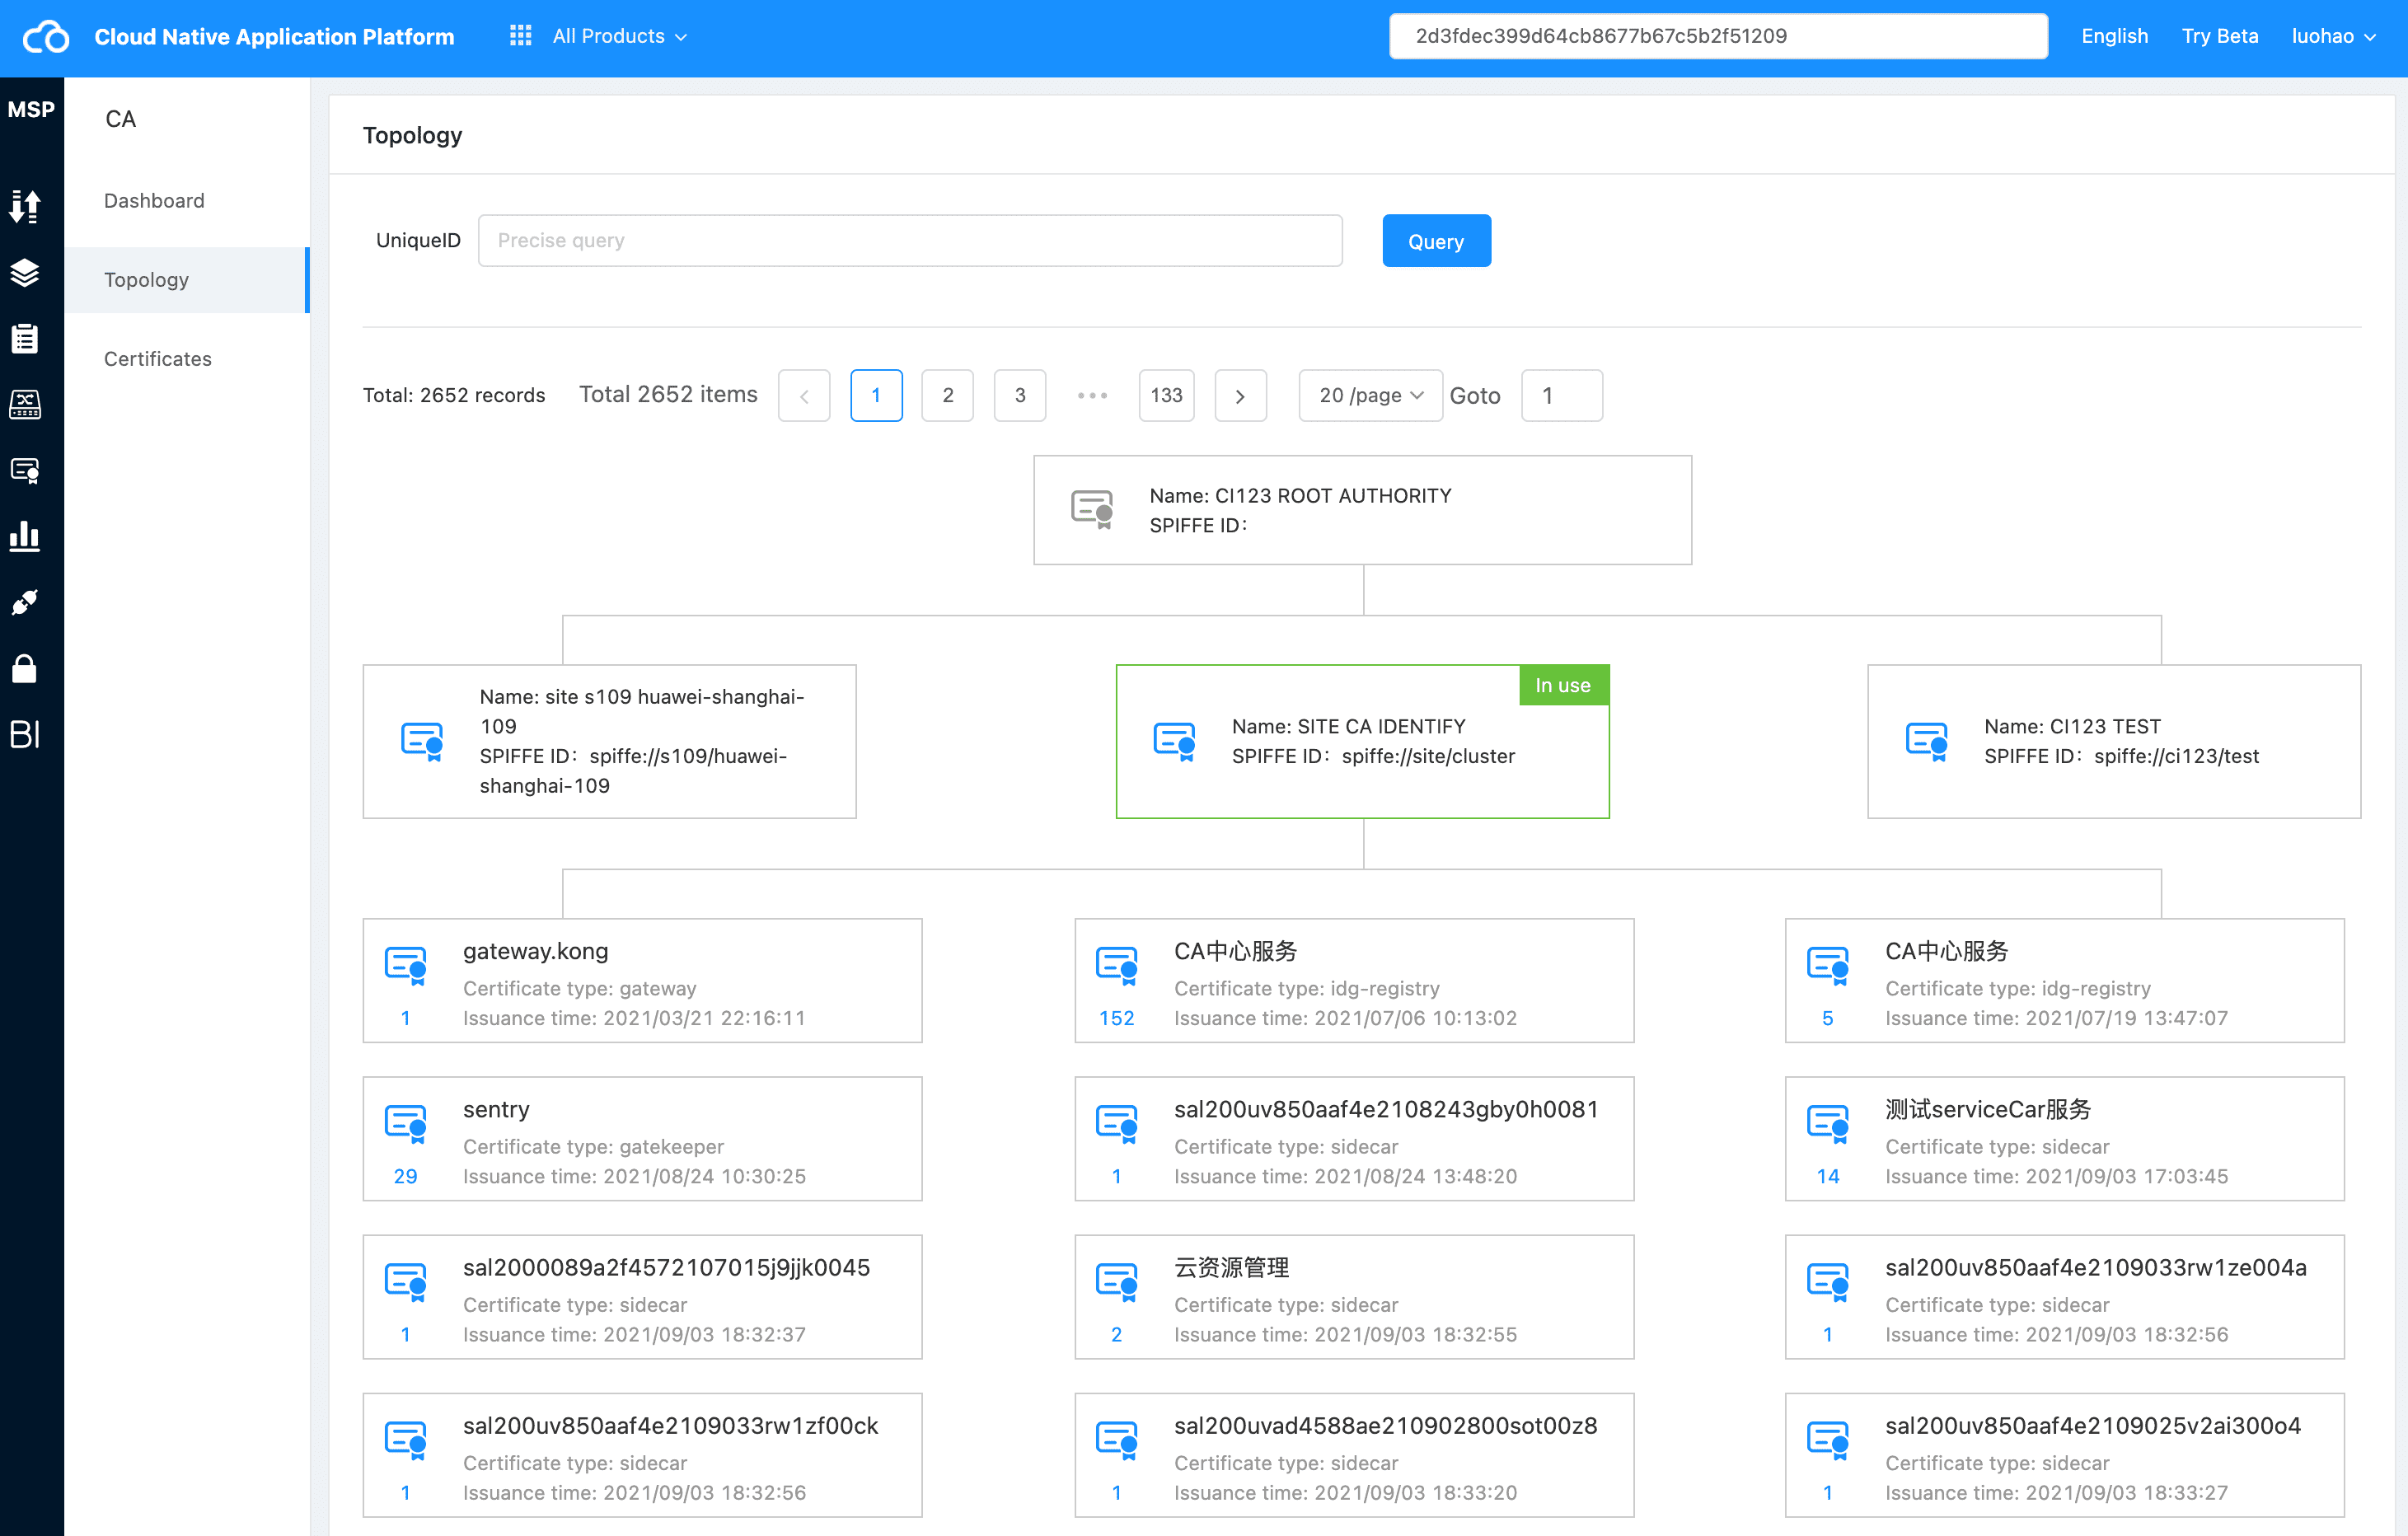This screenshot has width=2408, height=1536.
Task: Open the CI123 ROOT AUTHORITY node
Action: 1362,510
